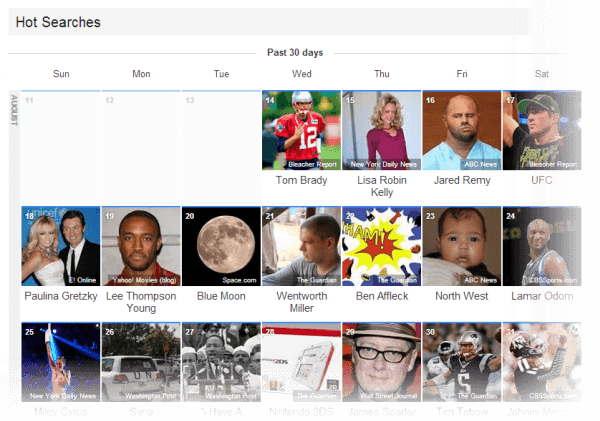Open the Lee Thompson Young image
The width and height of the screenshot is (600, 421).
(141, 246)
